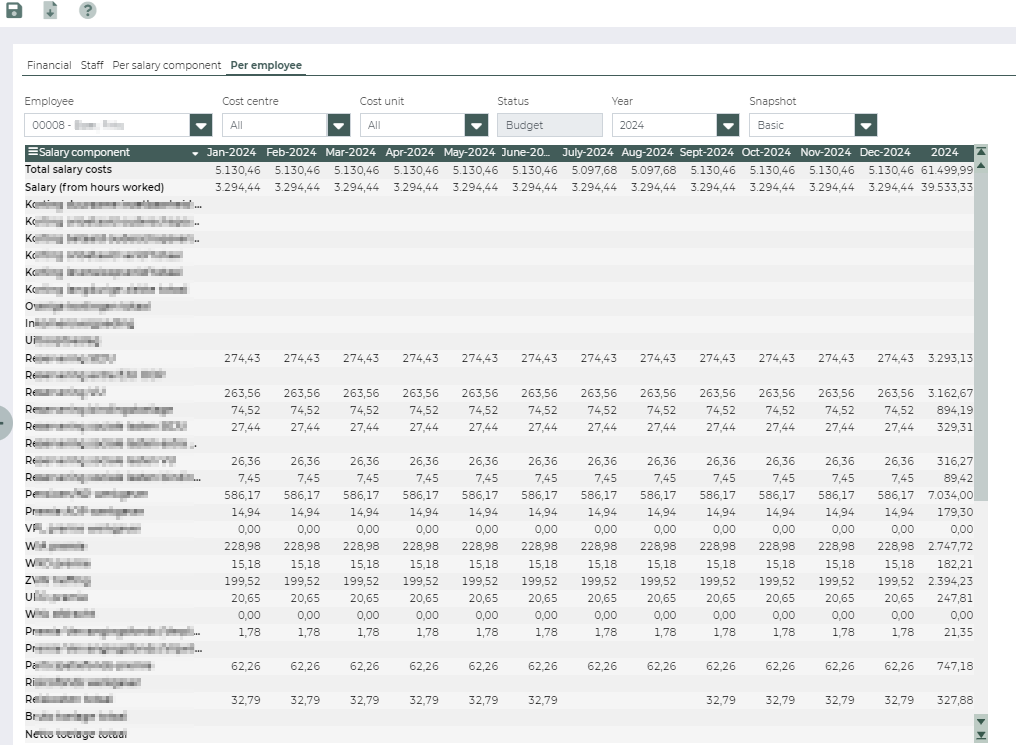The image size is (1016, 745).
Task: Click the save disk icon
Action: [14, 10]
